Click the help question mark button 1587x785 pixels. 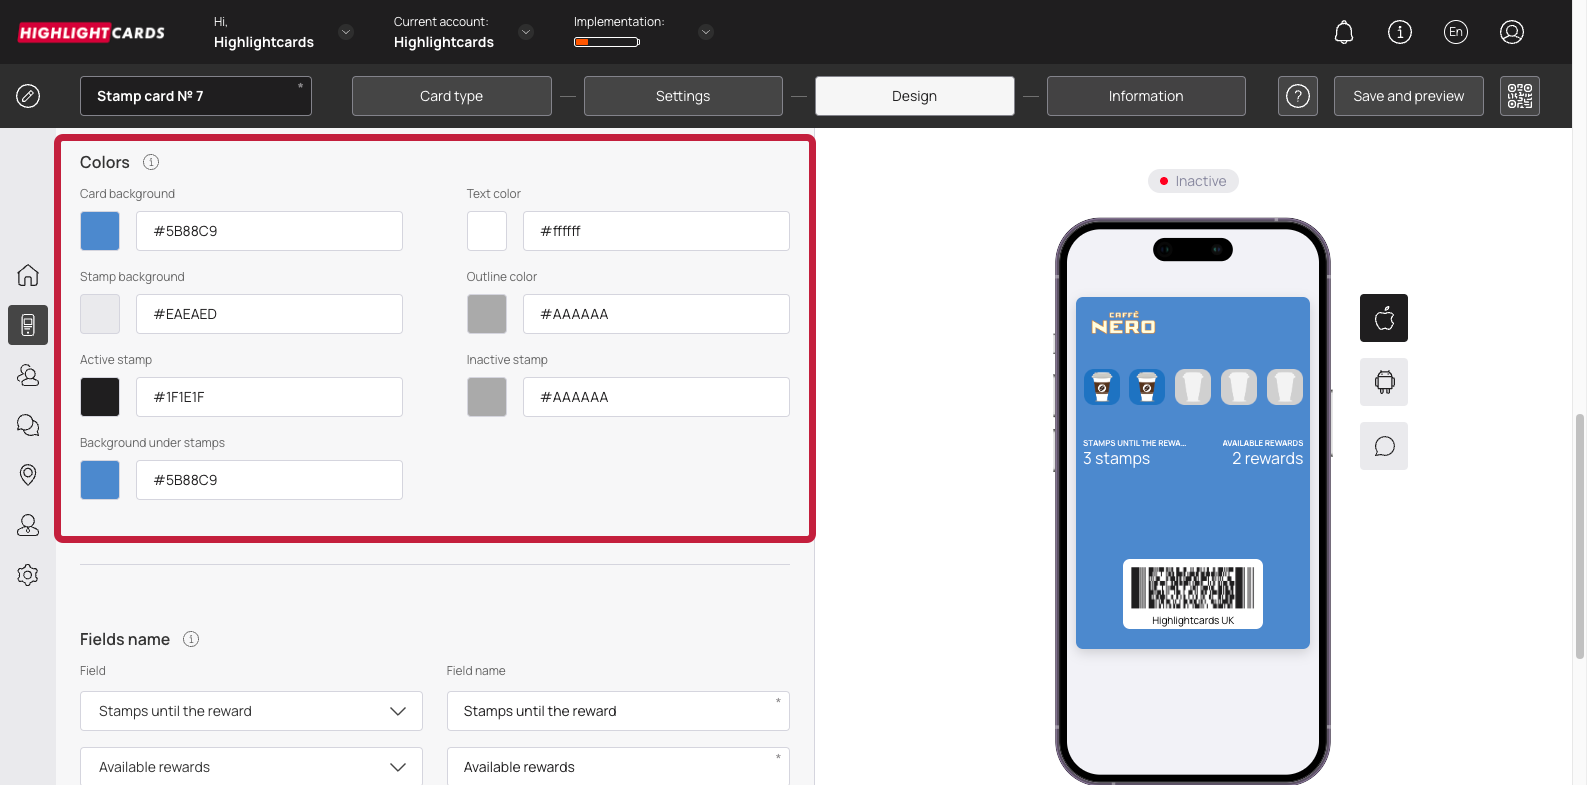pos(1297,96)
